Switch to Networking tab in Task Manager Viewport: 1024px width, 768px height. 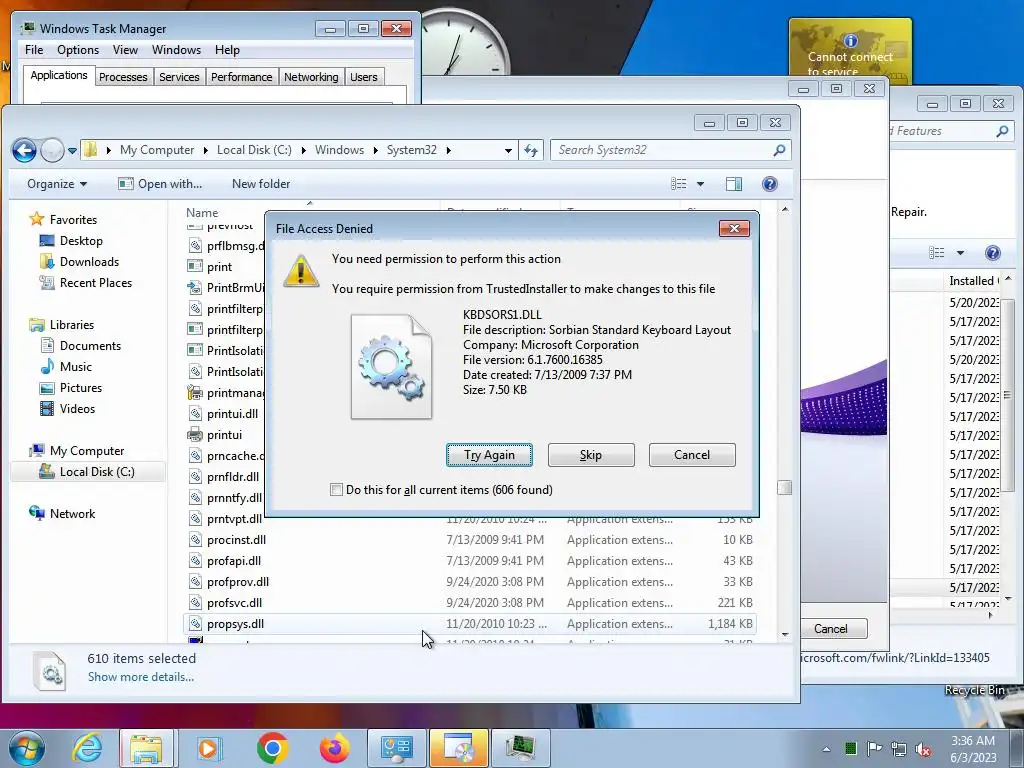click(x=311, y=77)
